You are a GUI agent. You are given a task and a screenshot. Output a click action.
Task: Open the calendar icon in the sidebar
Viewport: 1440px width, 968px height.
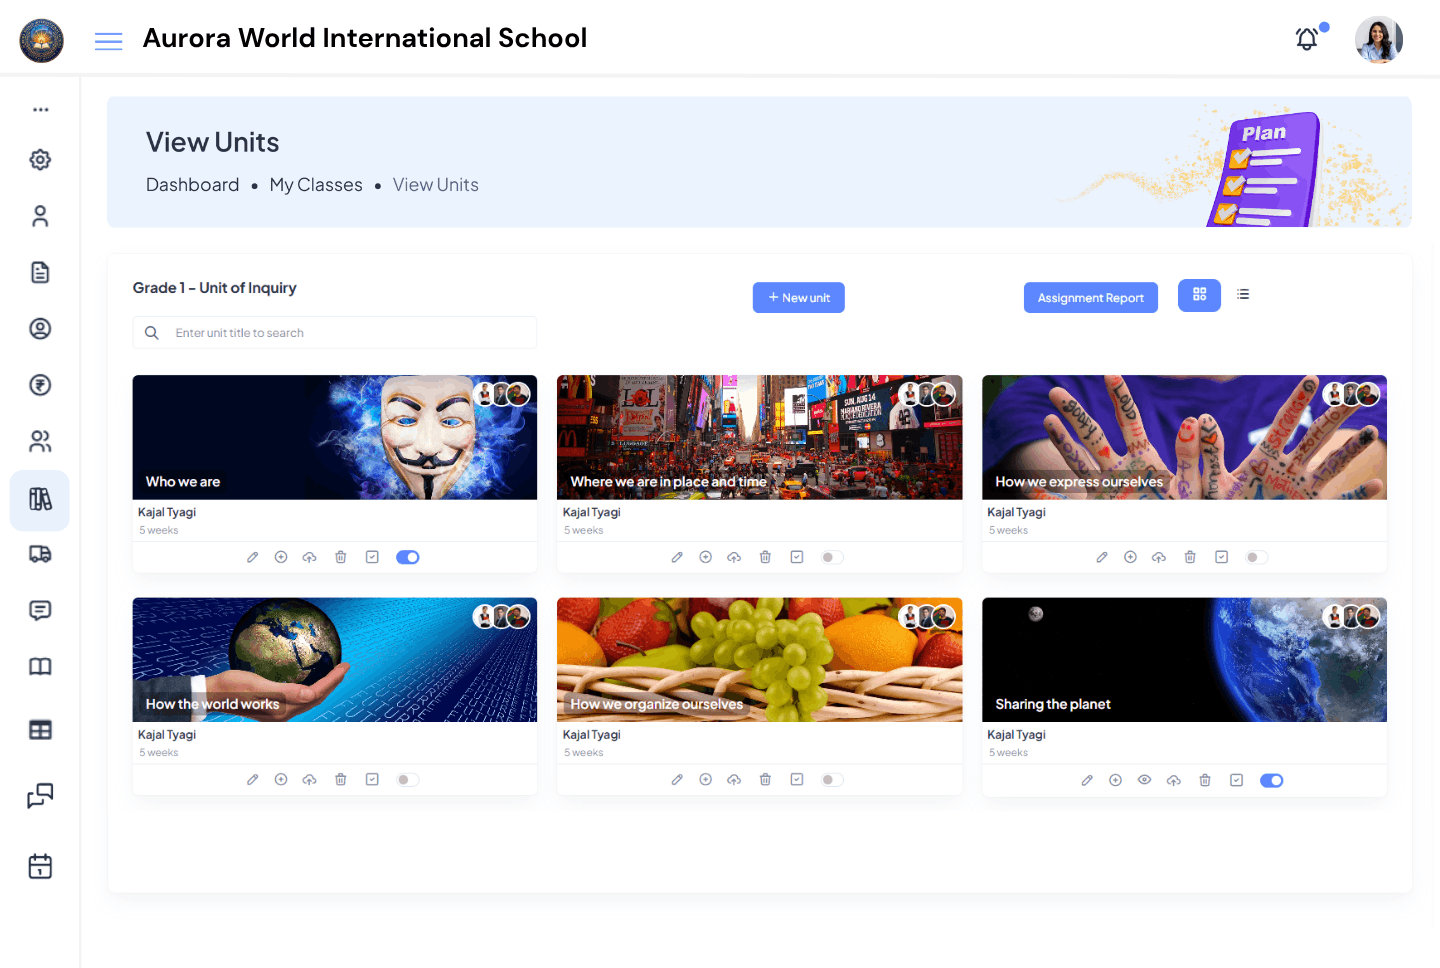40,866
